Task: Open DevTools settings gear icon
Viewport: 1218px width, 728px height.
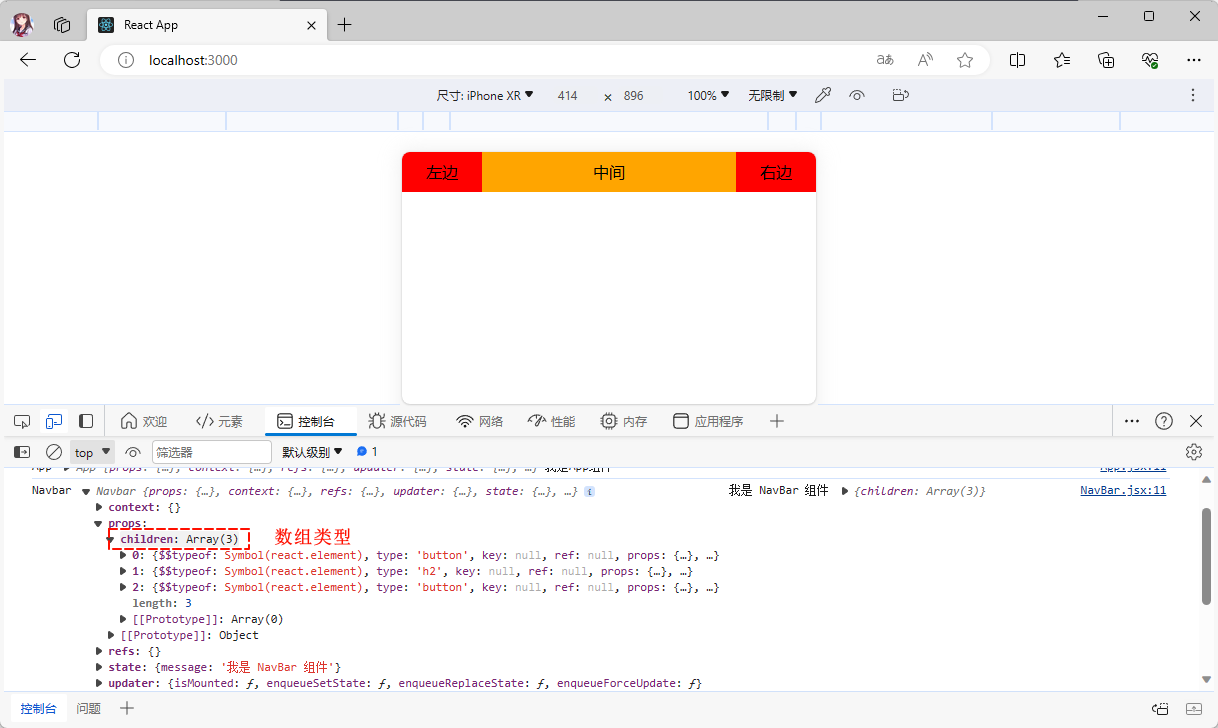Action: tap(1193, 452)
